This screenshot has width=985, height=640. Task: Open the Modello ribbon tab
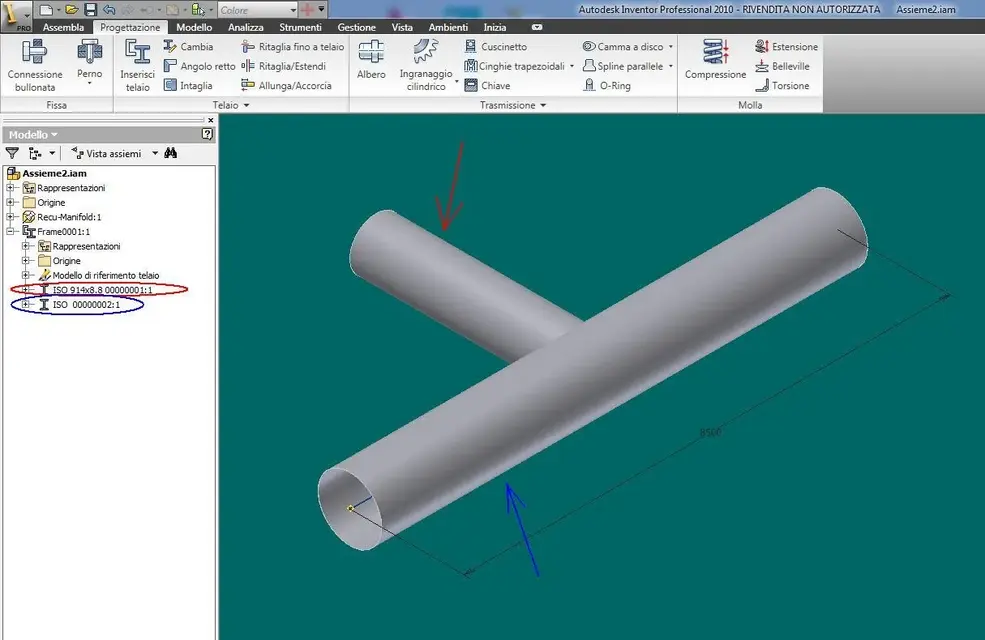coord(194,27)
